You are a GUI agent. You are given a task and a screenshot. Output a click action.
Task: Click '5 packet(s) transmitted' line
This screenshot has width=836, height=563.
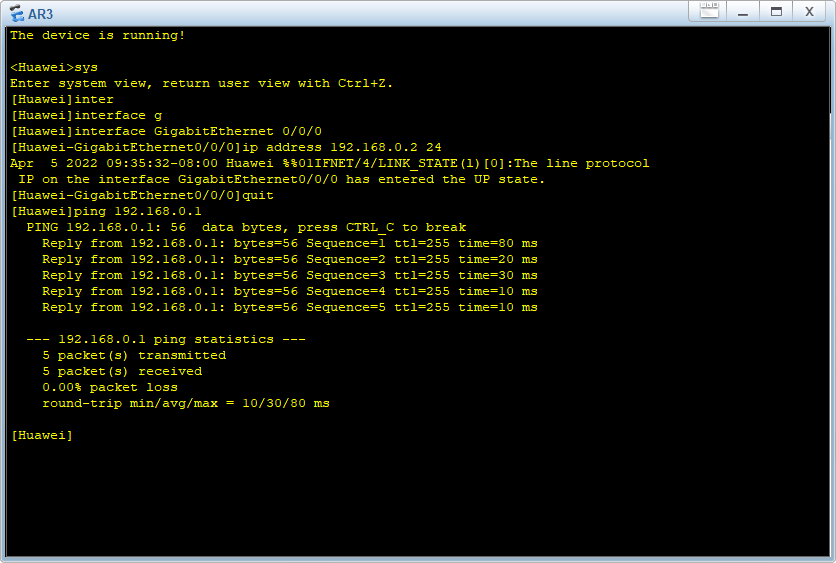[x=134, y=356]
